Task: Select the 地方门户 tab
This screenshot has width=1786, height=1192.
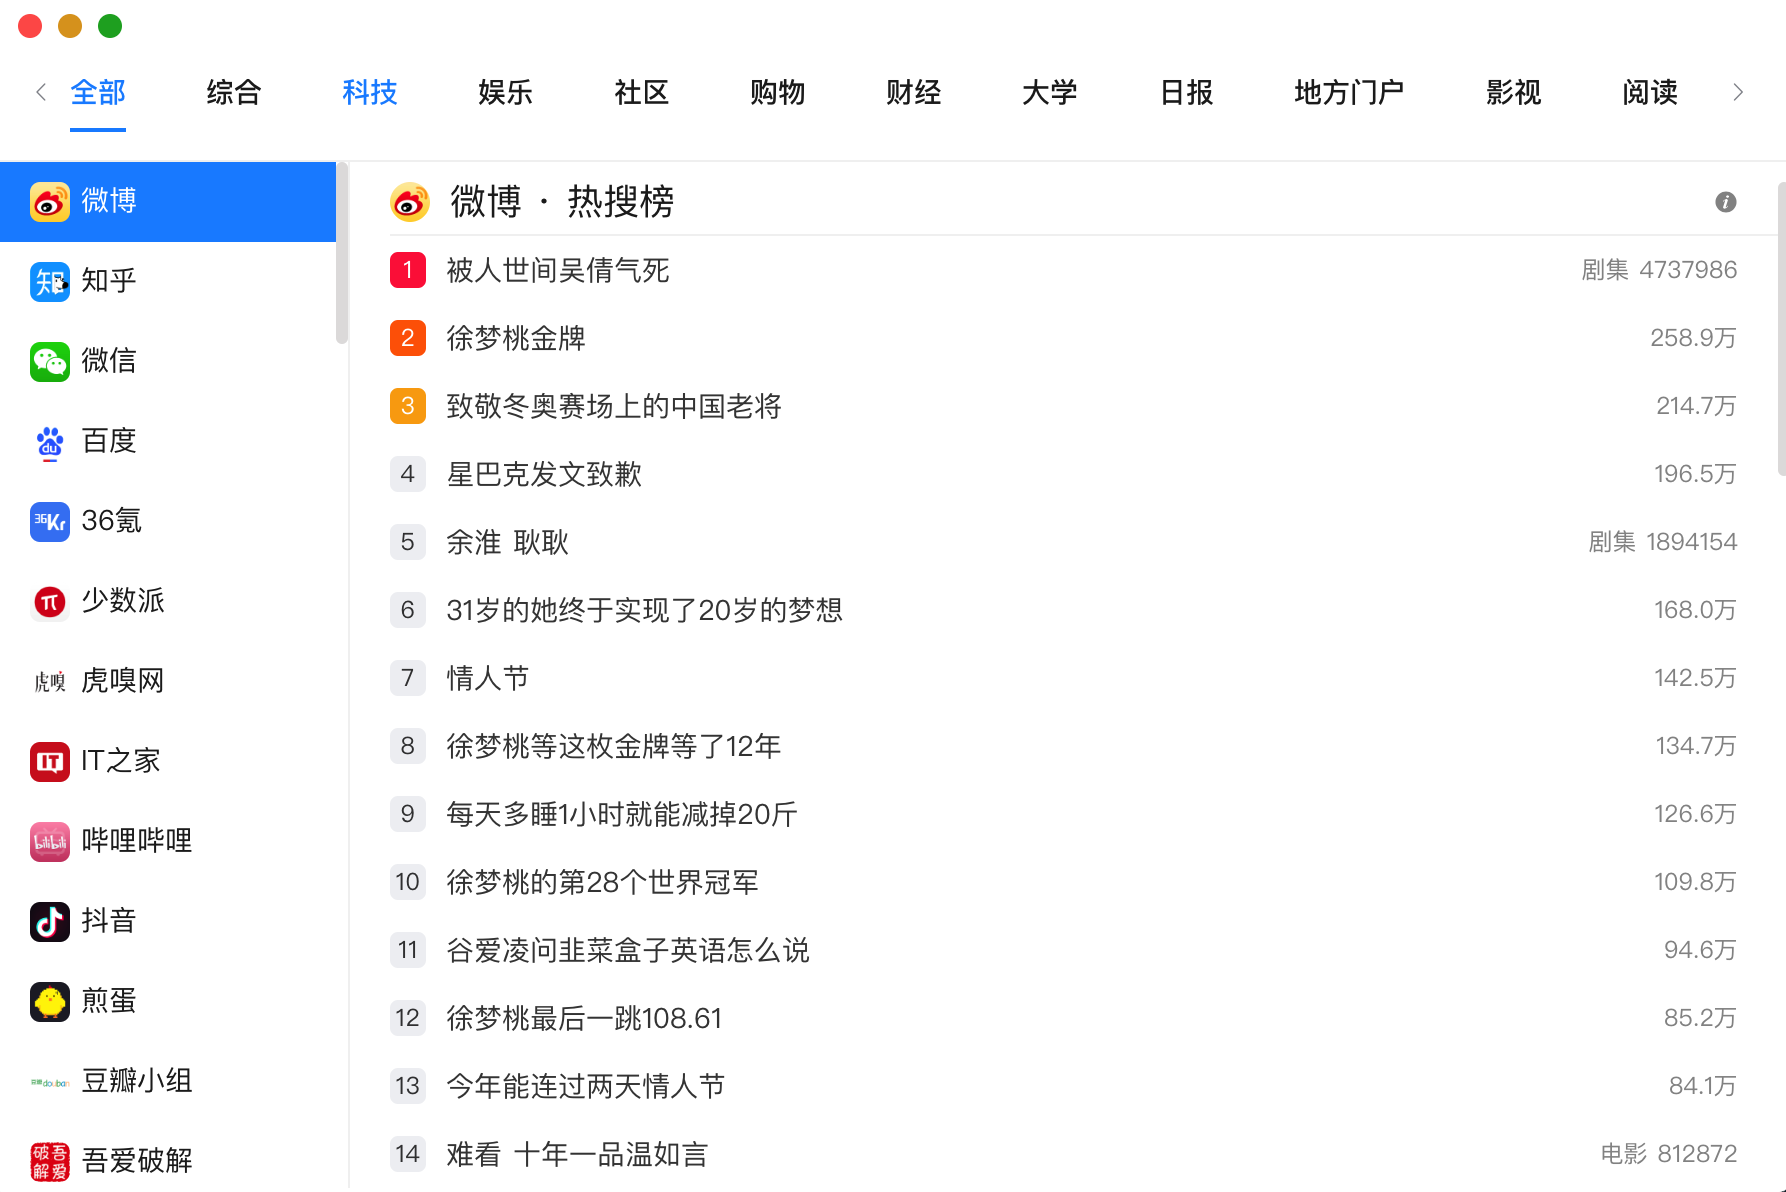Action: [1350, 92]
